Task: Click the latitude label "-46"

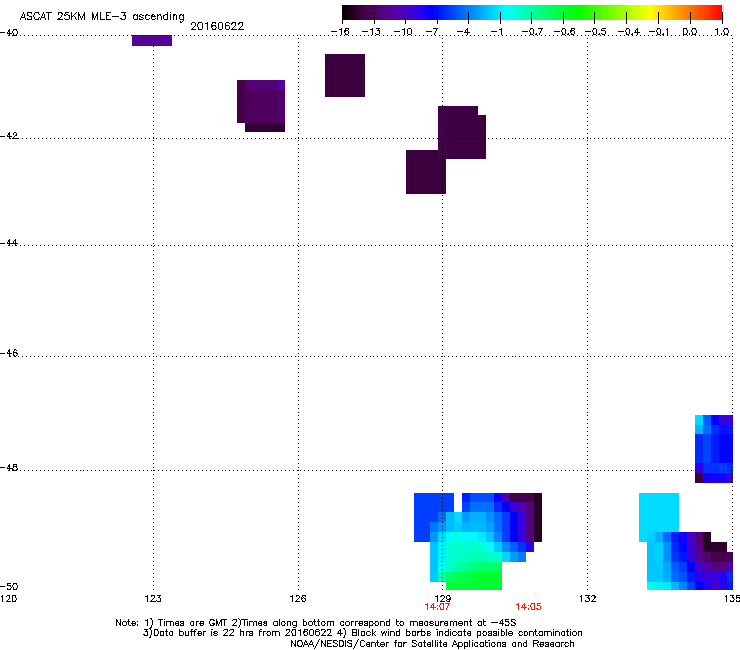Action: tap(9, 353)
